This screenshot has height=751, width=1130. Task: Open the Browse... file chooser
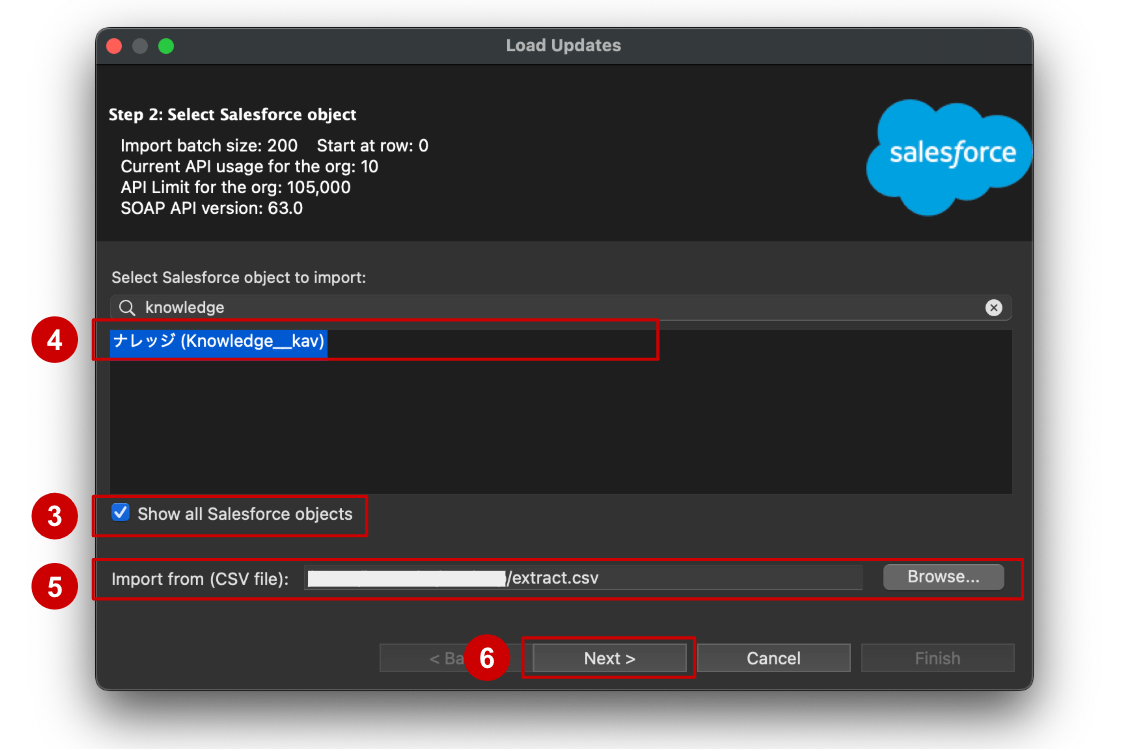click(x=943, y=577)
